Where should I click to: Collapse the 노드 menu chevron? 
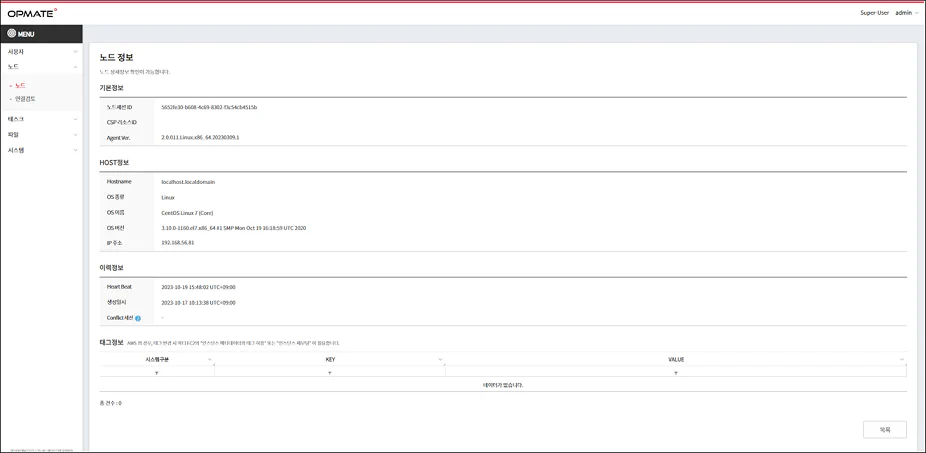[x=75, y=67]
